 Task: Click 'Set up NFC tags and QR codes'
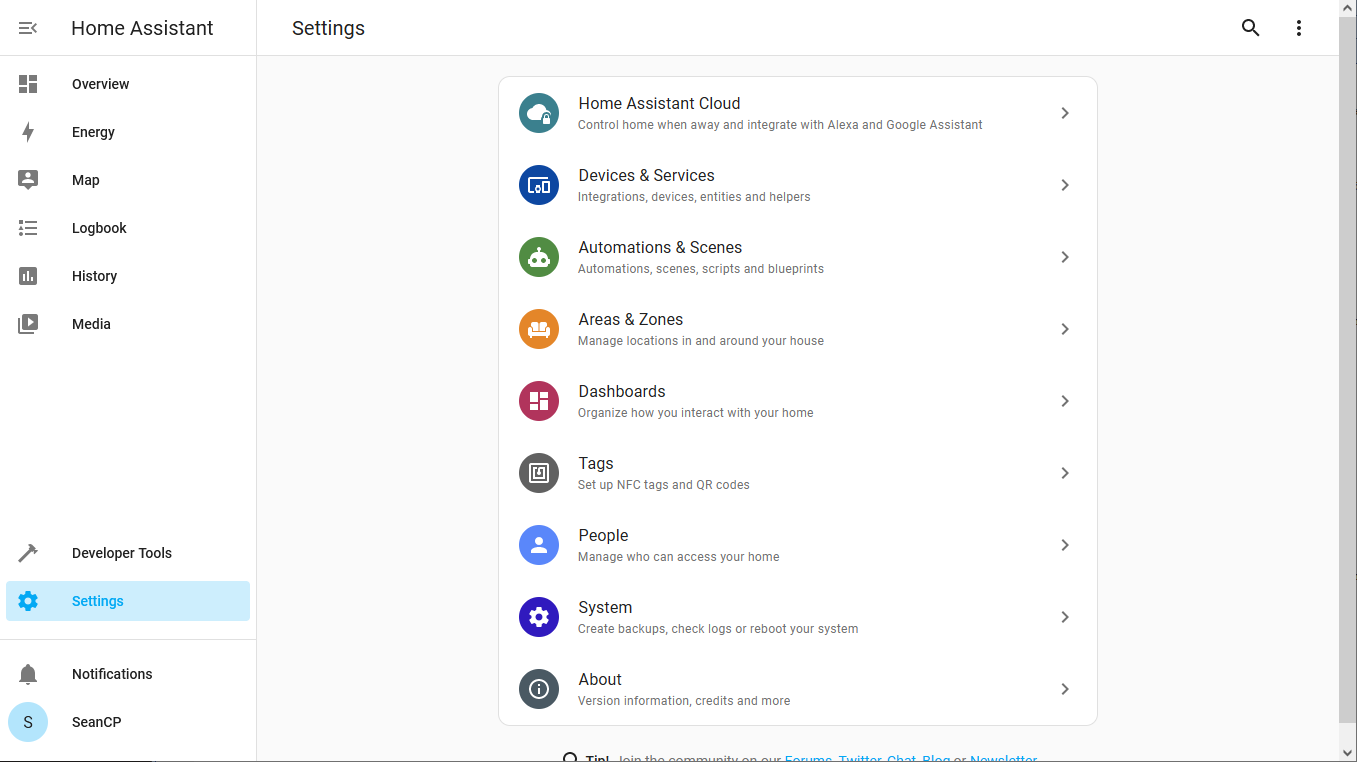tap(664, 485)
